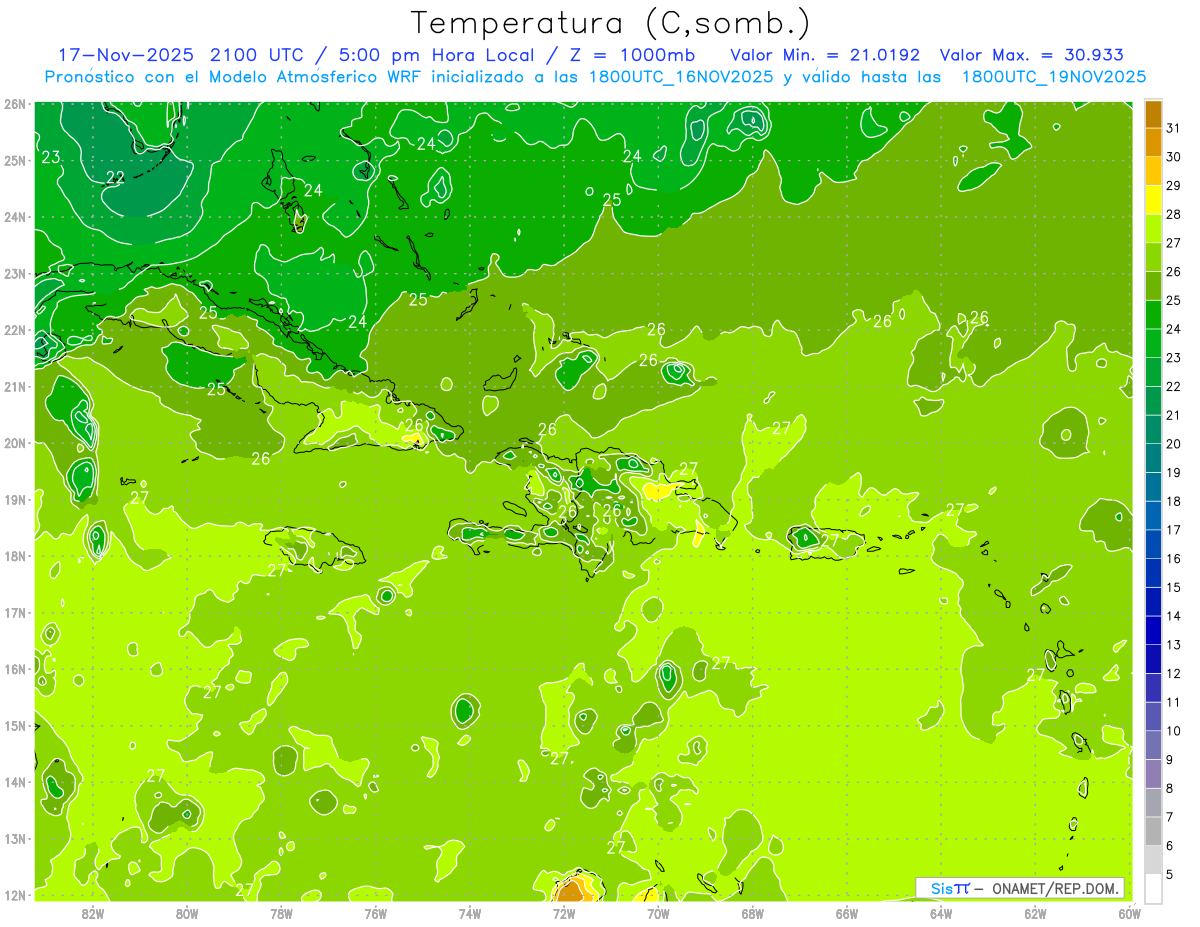Viewport: 1200px width, 927px height.
Task: Pick the green swatch between 24 and 25
Action: pos(1153,314)
